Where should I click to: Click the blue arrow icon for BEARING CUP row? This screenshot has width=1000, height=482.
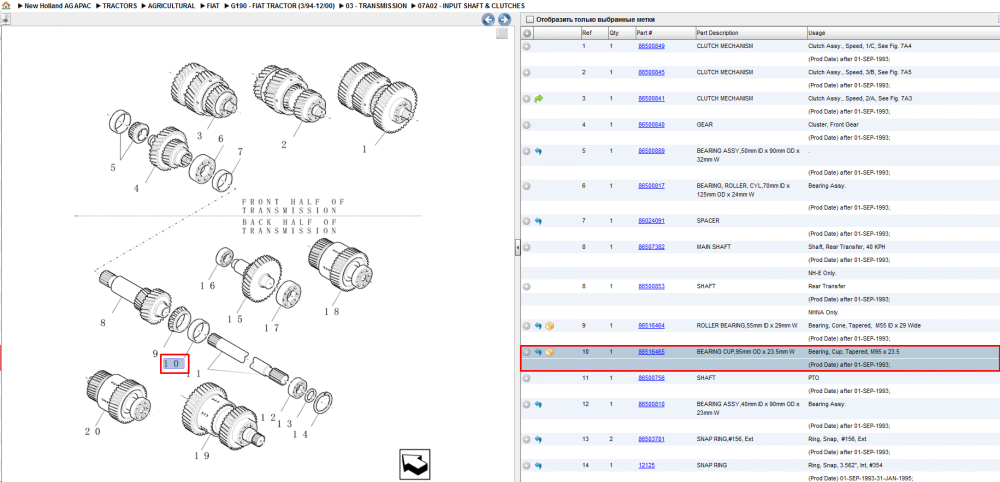pos(538,352)
